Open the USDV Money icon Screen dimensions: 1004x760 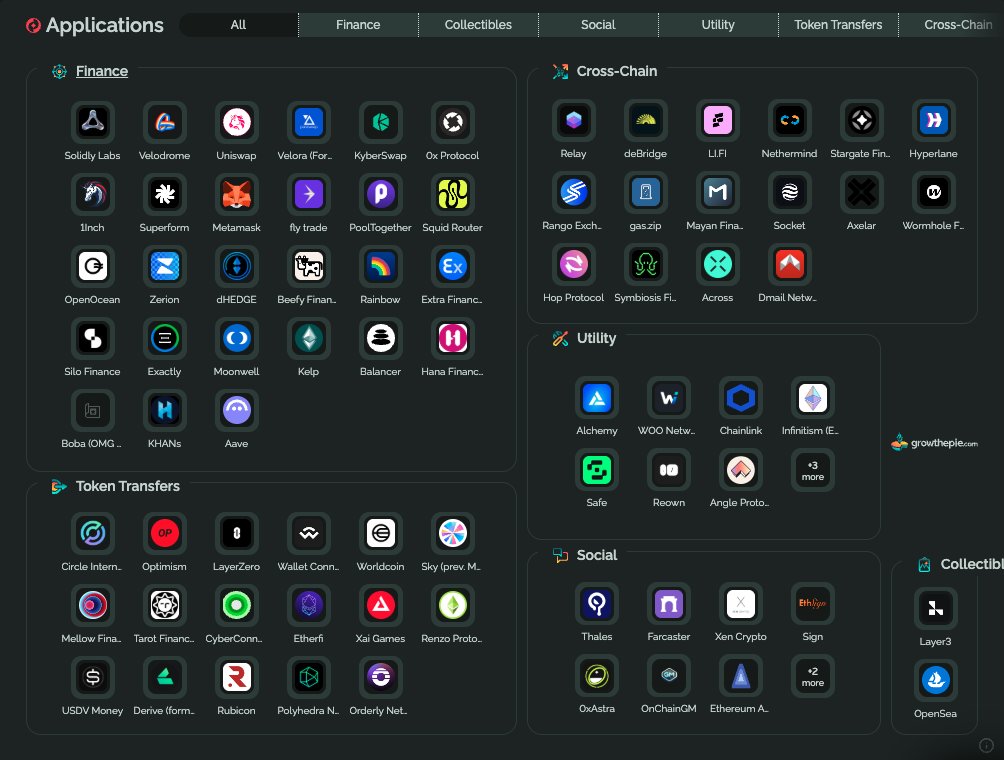click(x=92, y=677)
